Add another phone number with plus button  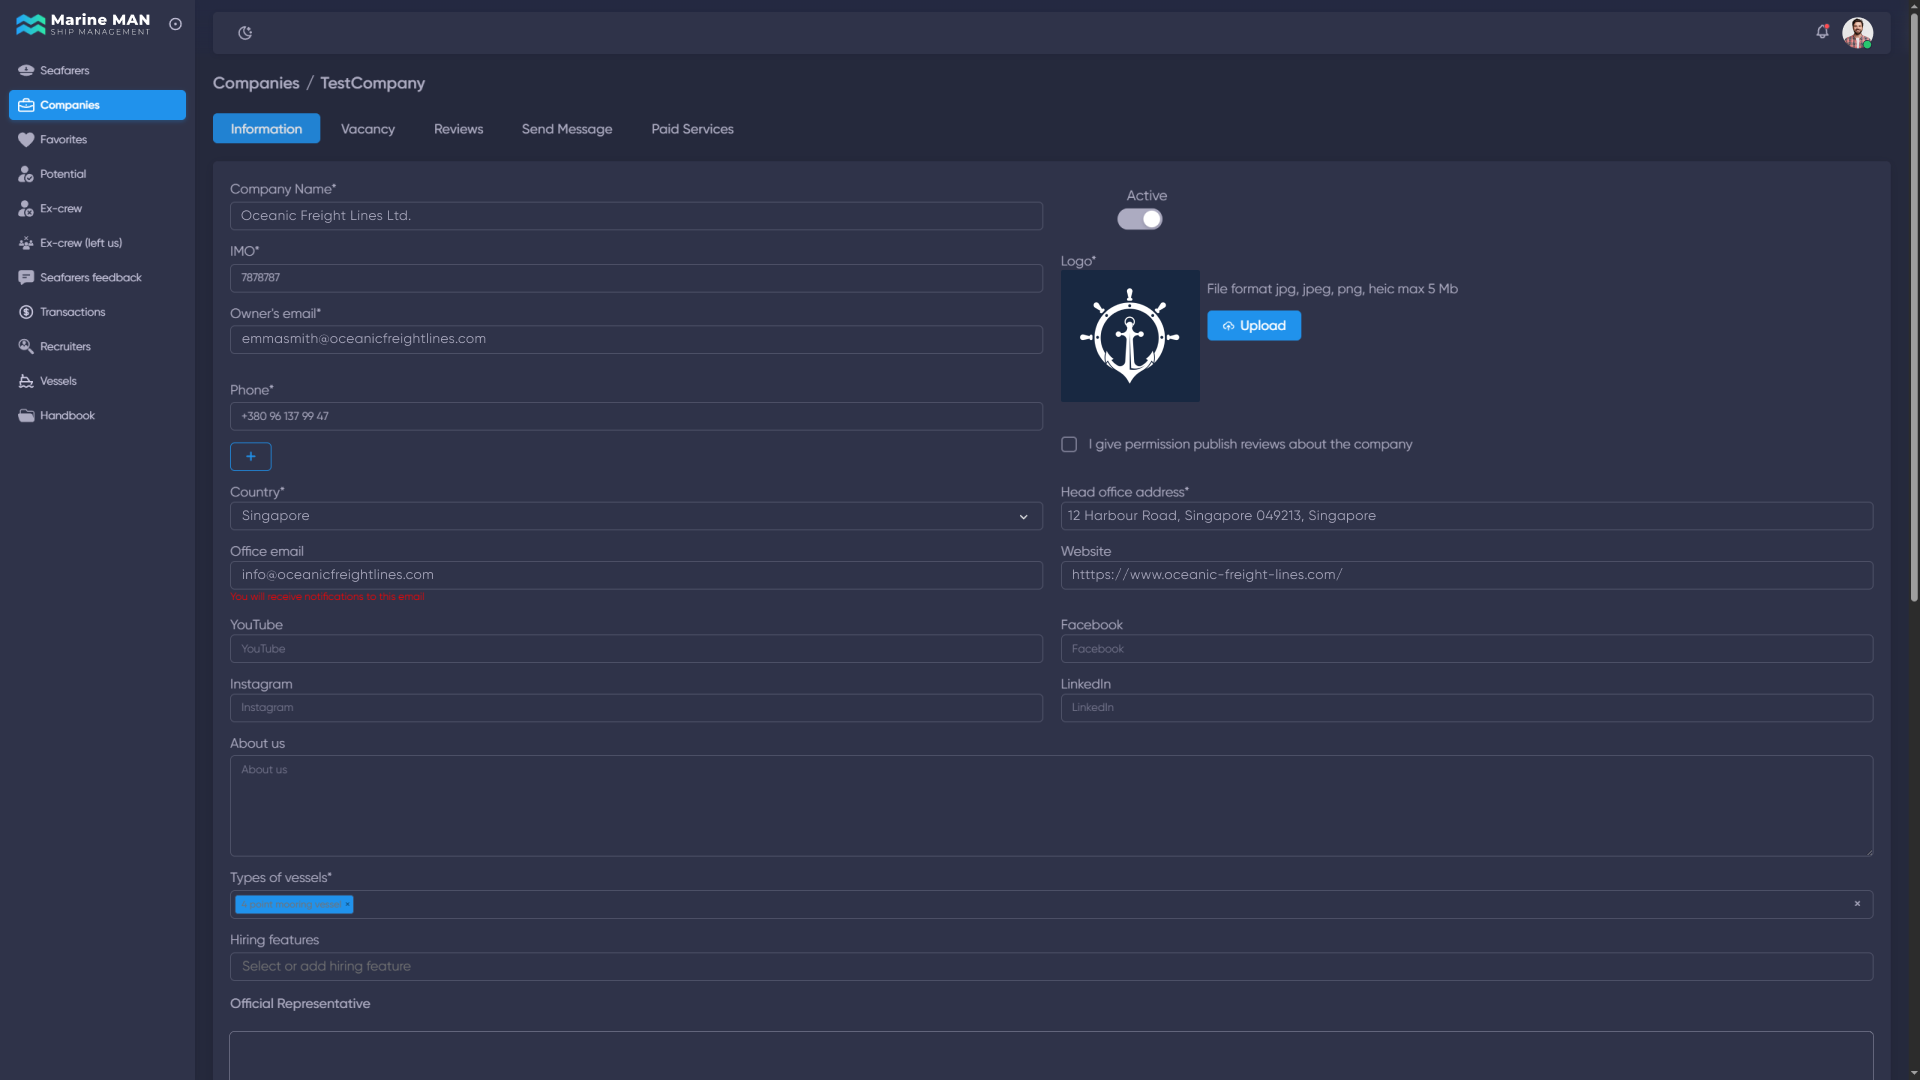[x=251, y=456]
